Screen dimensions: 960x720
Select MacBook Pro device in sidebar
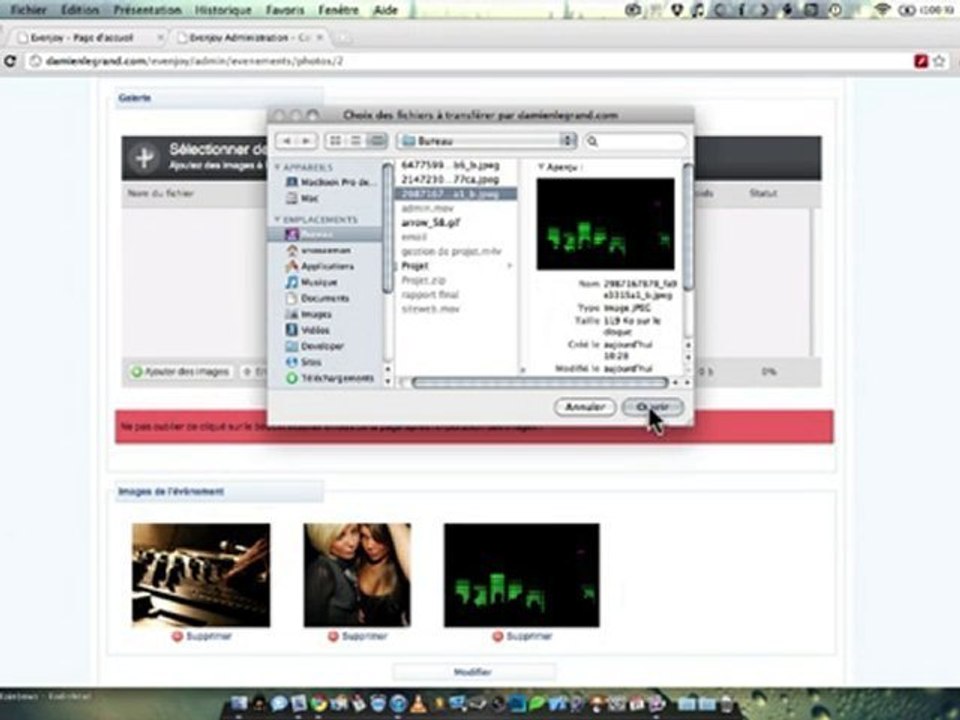pos(331,182)
